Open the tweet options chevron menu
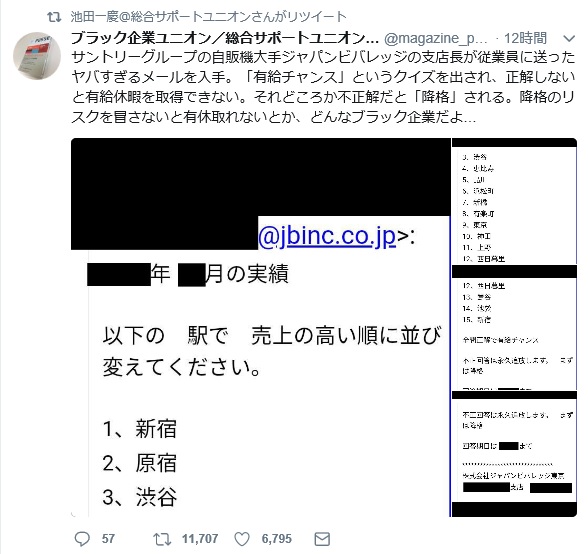Image resolution: width=588 pixels, height=554 pixels. [569, 38]
